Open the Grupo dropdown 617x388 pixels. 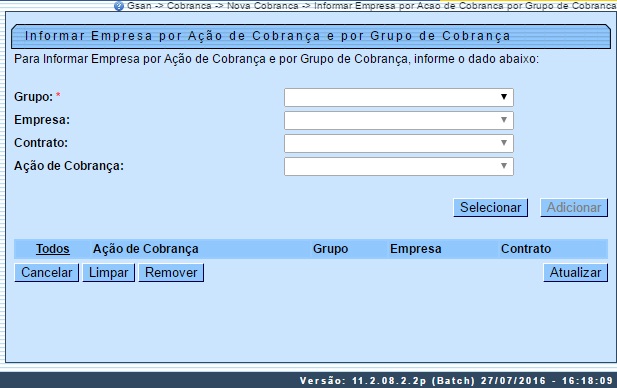399,97
